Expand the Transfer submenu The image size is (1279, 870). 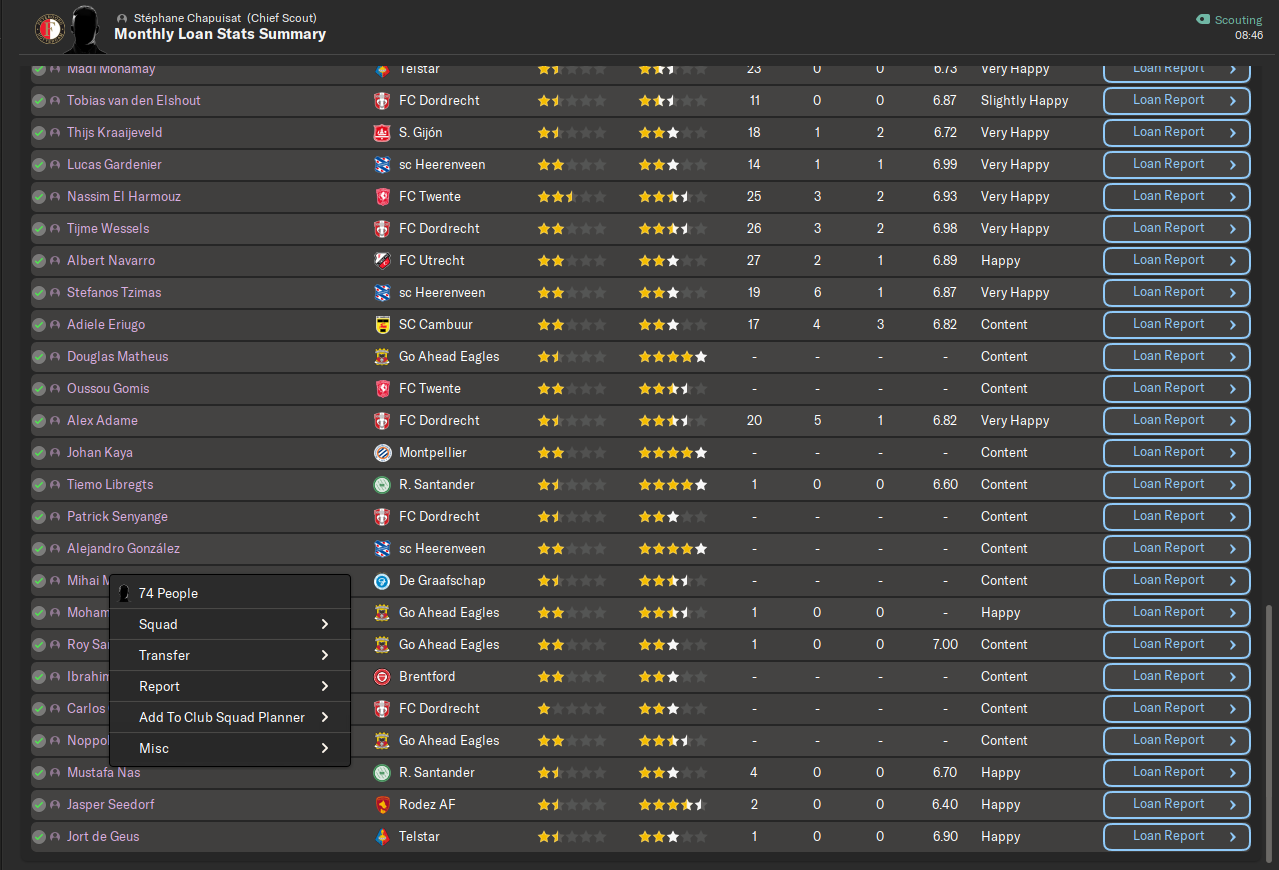tap(230, 655)
